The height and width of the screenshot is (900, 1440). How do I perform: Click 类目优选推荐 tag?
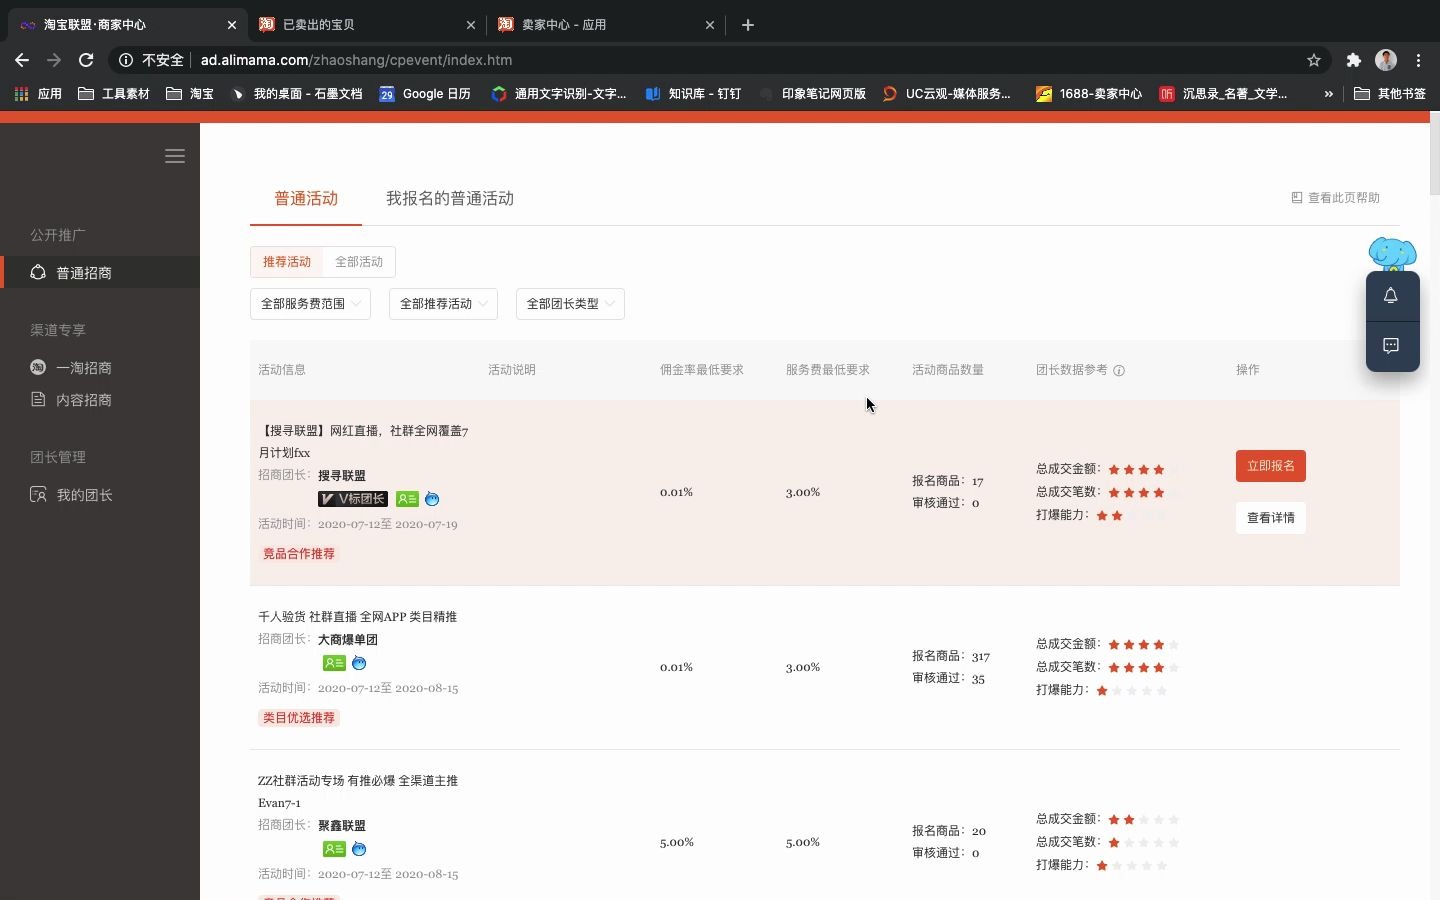point(299,718)
